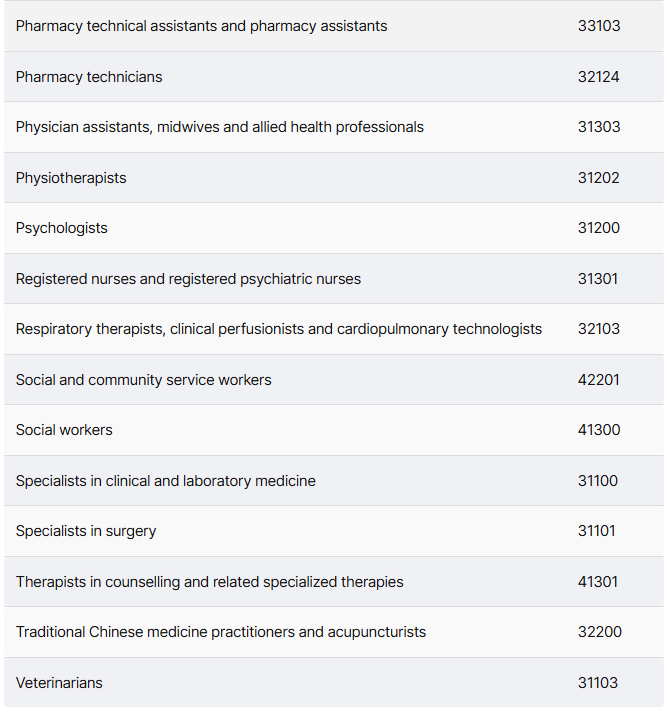Screen dimensions: 667x712
Task: Click the Veterinarians row text
Action: click(59, 683)
